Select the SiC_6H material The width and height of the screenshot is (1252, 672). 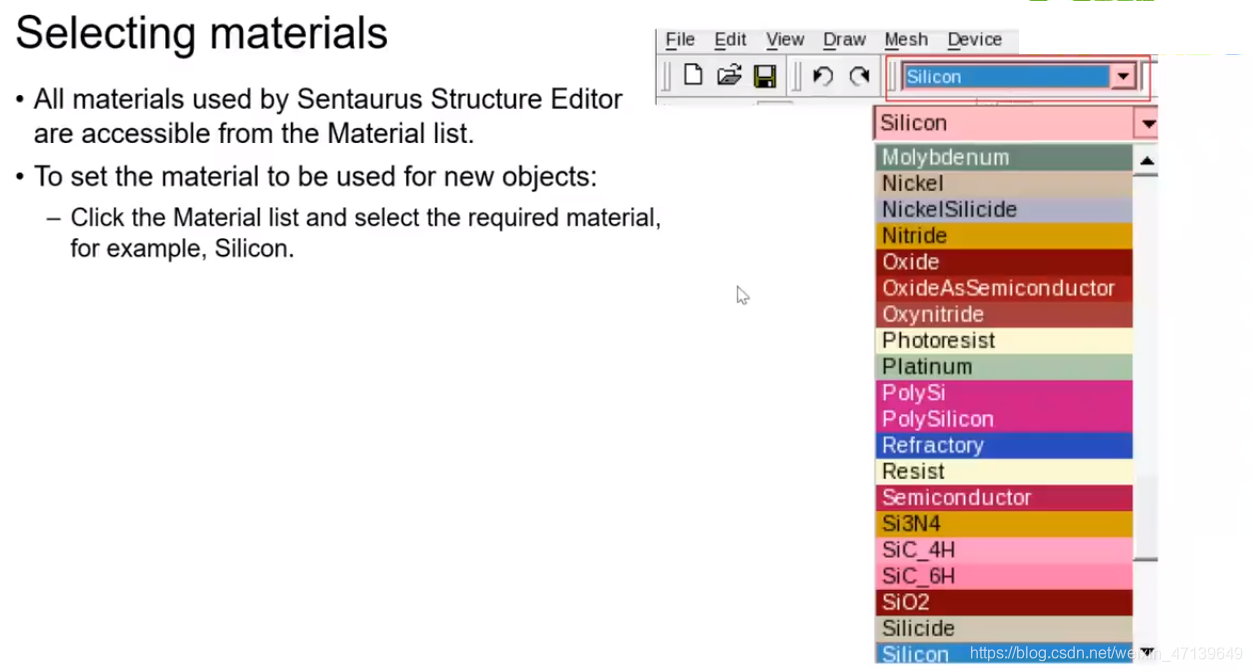(1004, 575)
